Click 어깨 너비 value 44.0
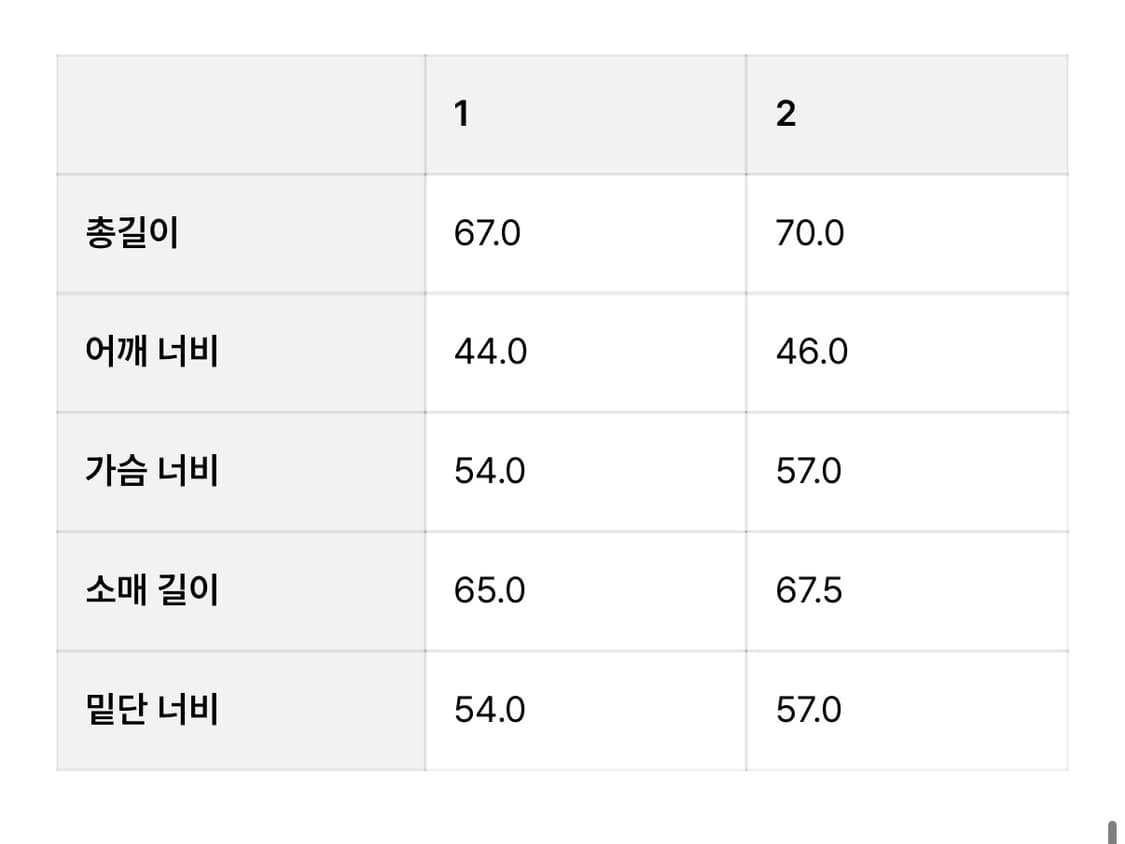1125x844 pixels. coord(490,352)
